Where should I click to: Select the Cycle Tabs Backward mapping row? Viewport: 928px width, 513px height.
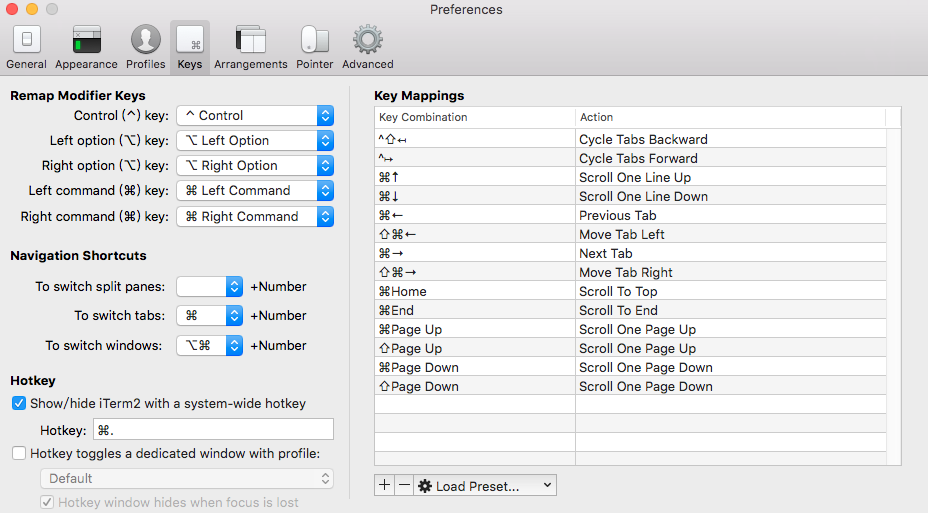[x=630, y=139]
